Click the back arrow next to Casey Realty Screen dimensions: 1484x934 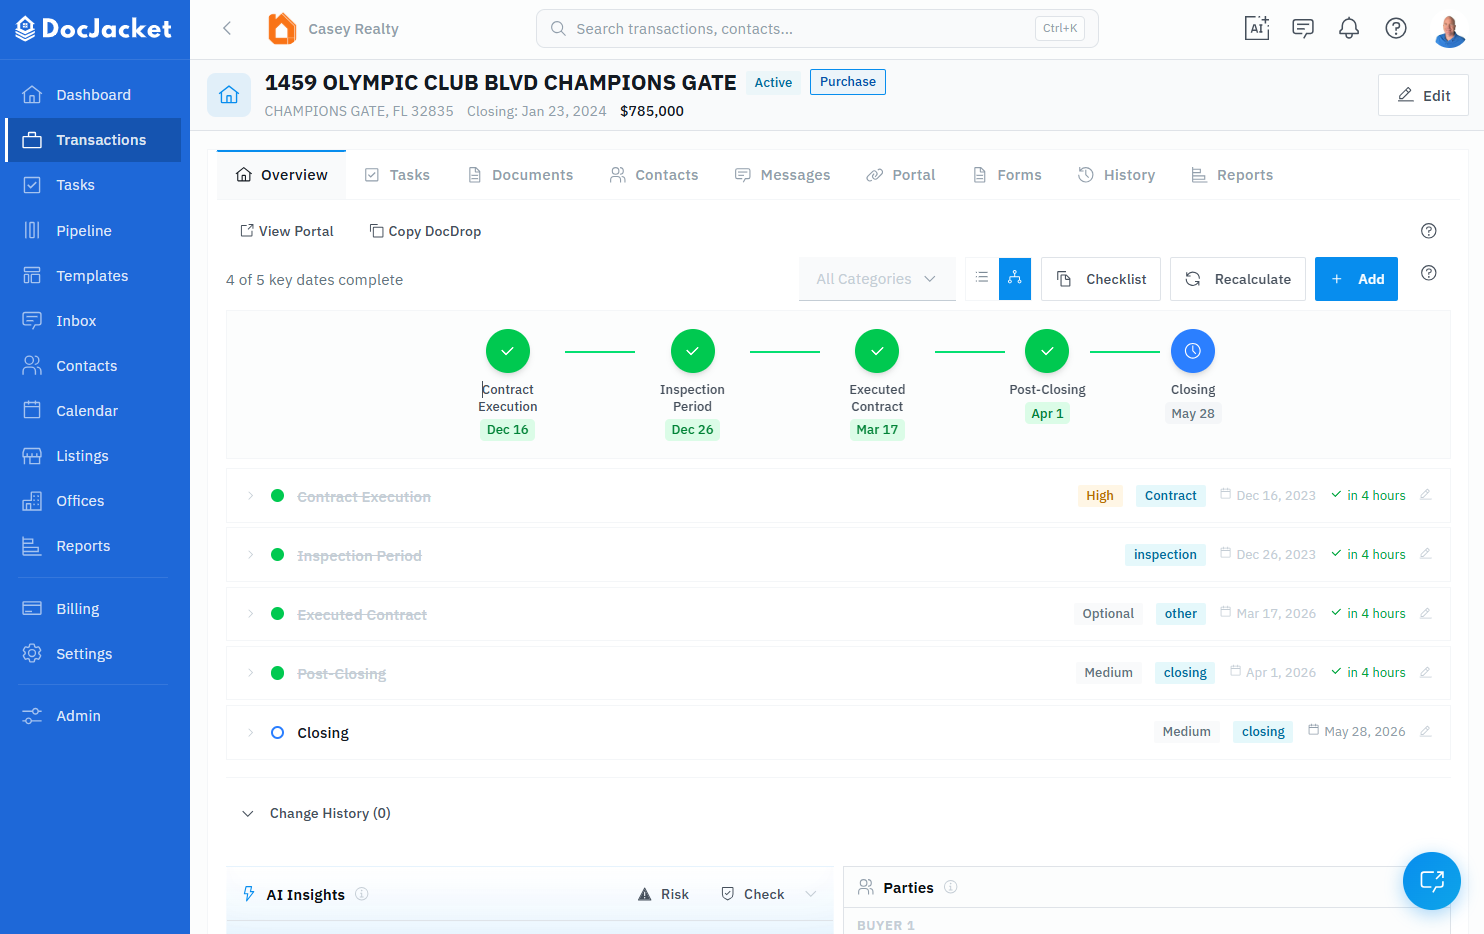pos(227,28)
